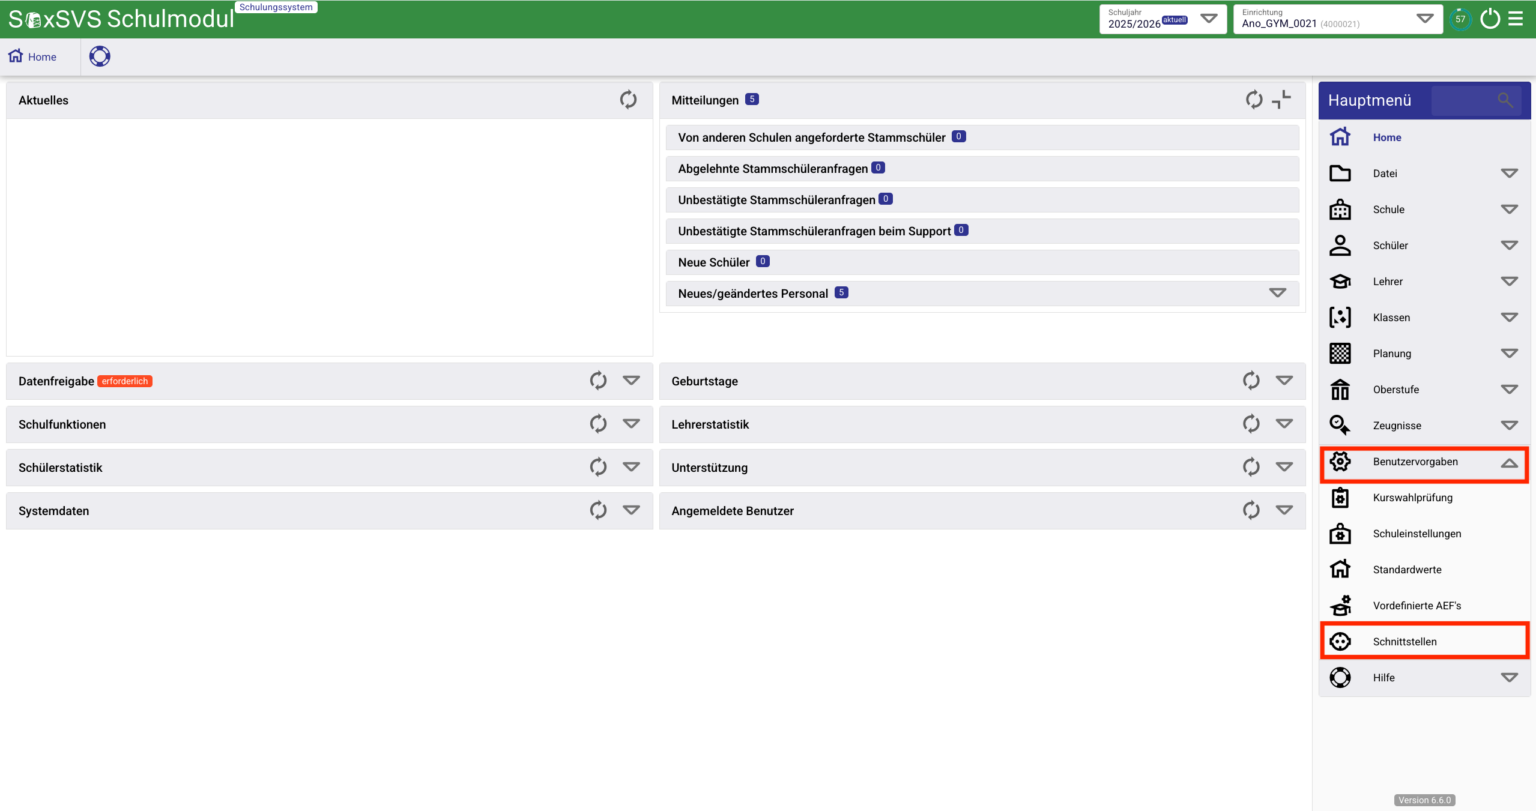Click the refresh icon in Aktuelles panel
This screenshot has height=811, width=1536.
point(628,100)
